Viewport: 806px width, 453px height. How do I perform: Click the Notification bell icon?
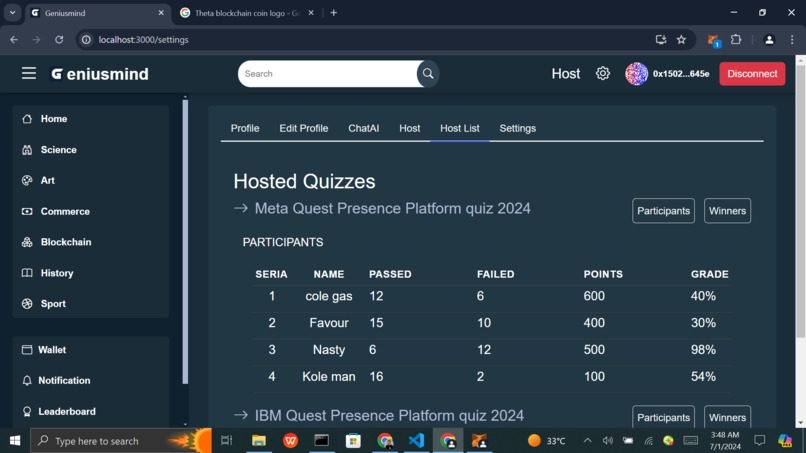(x=27, y=380)
